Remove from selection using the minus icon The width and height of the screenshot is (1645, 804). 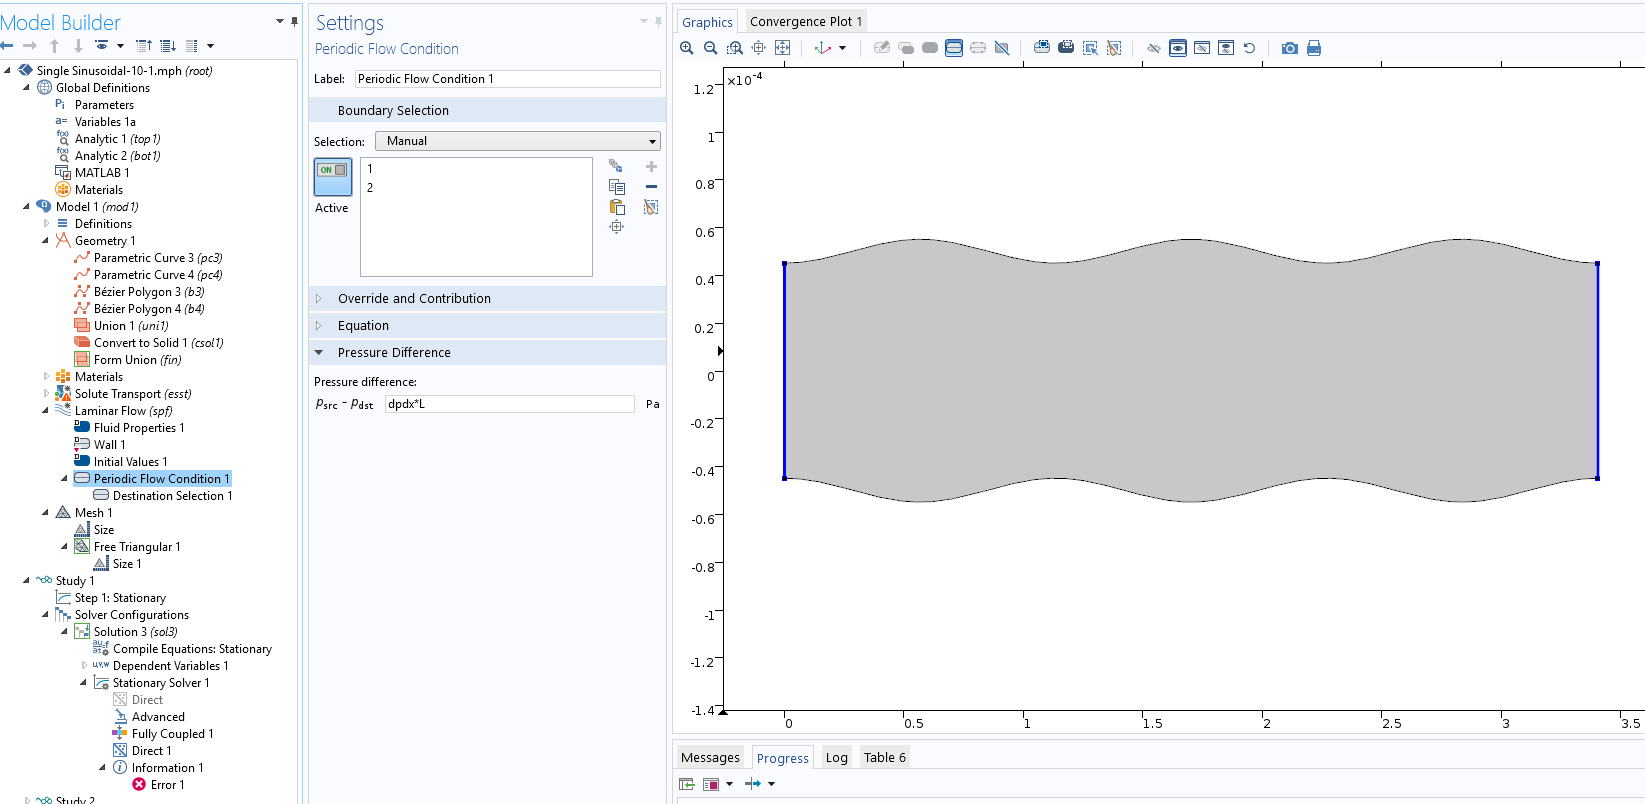651,187
